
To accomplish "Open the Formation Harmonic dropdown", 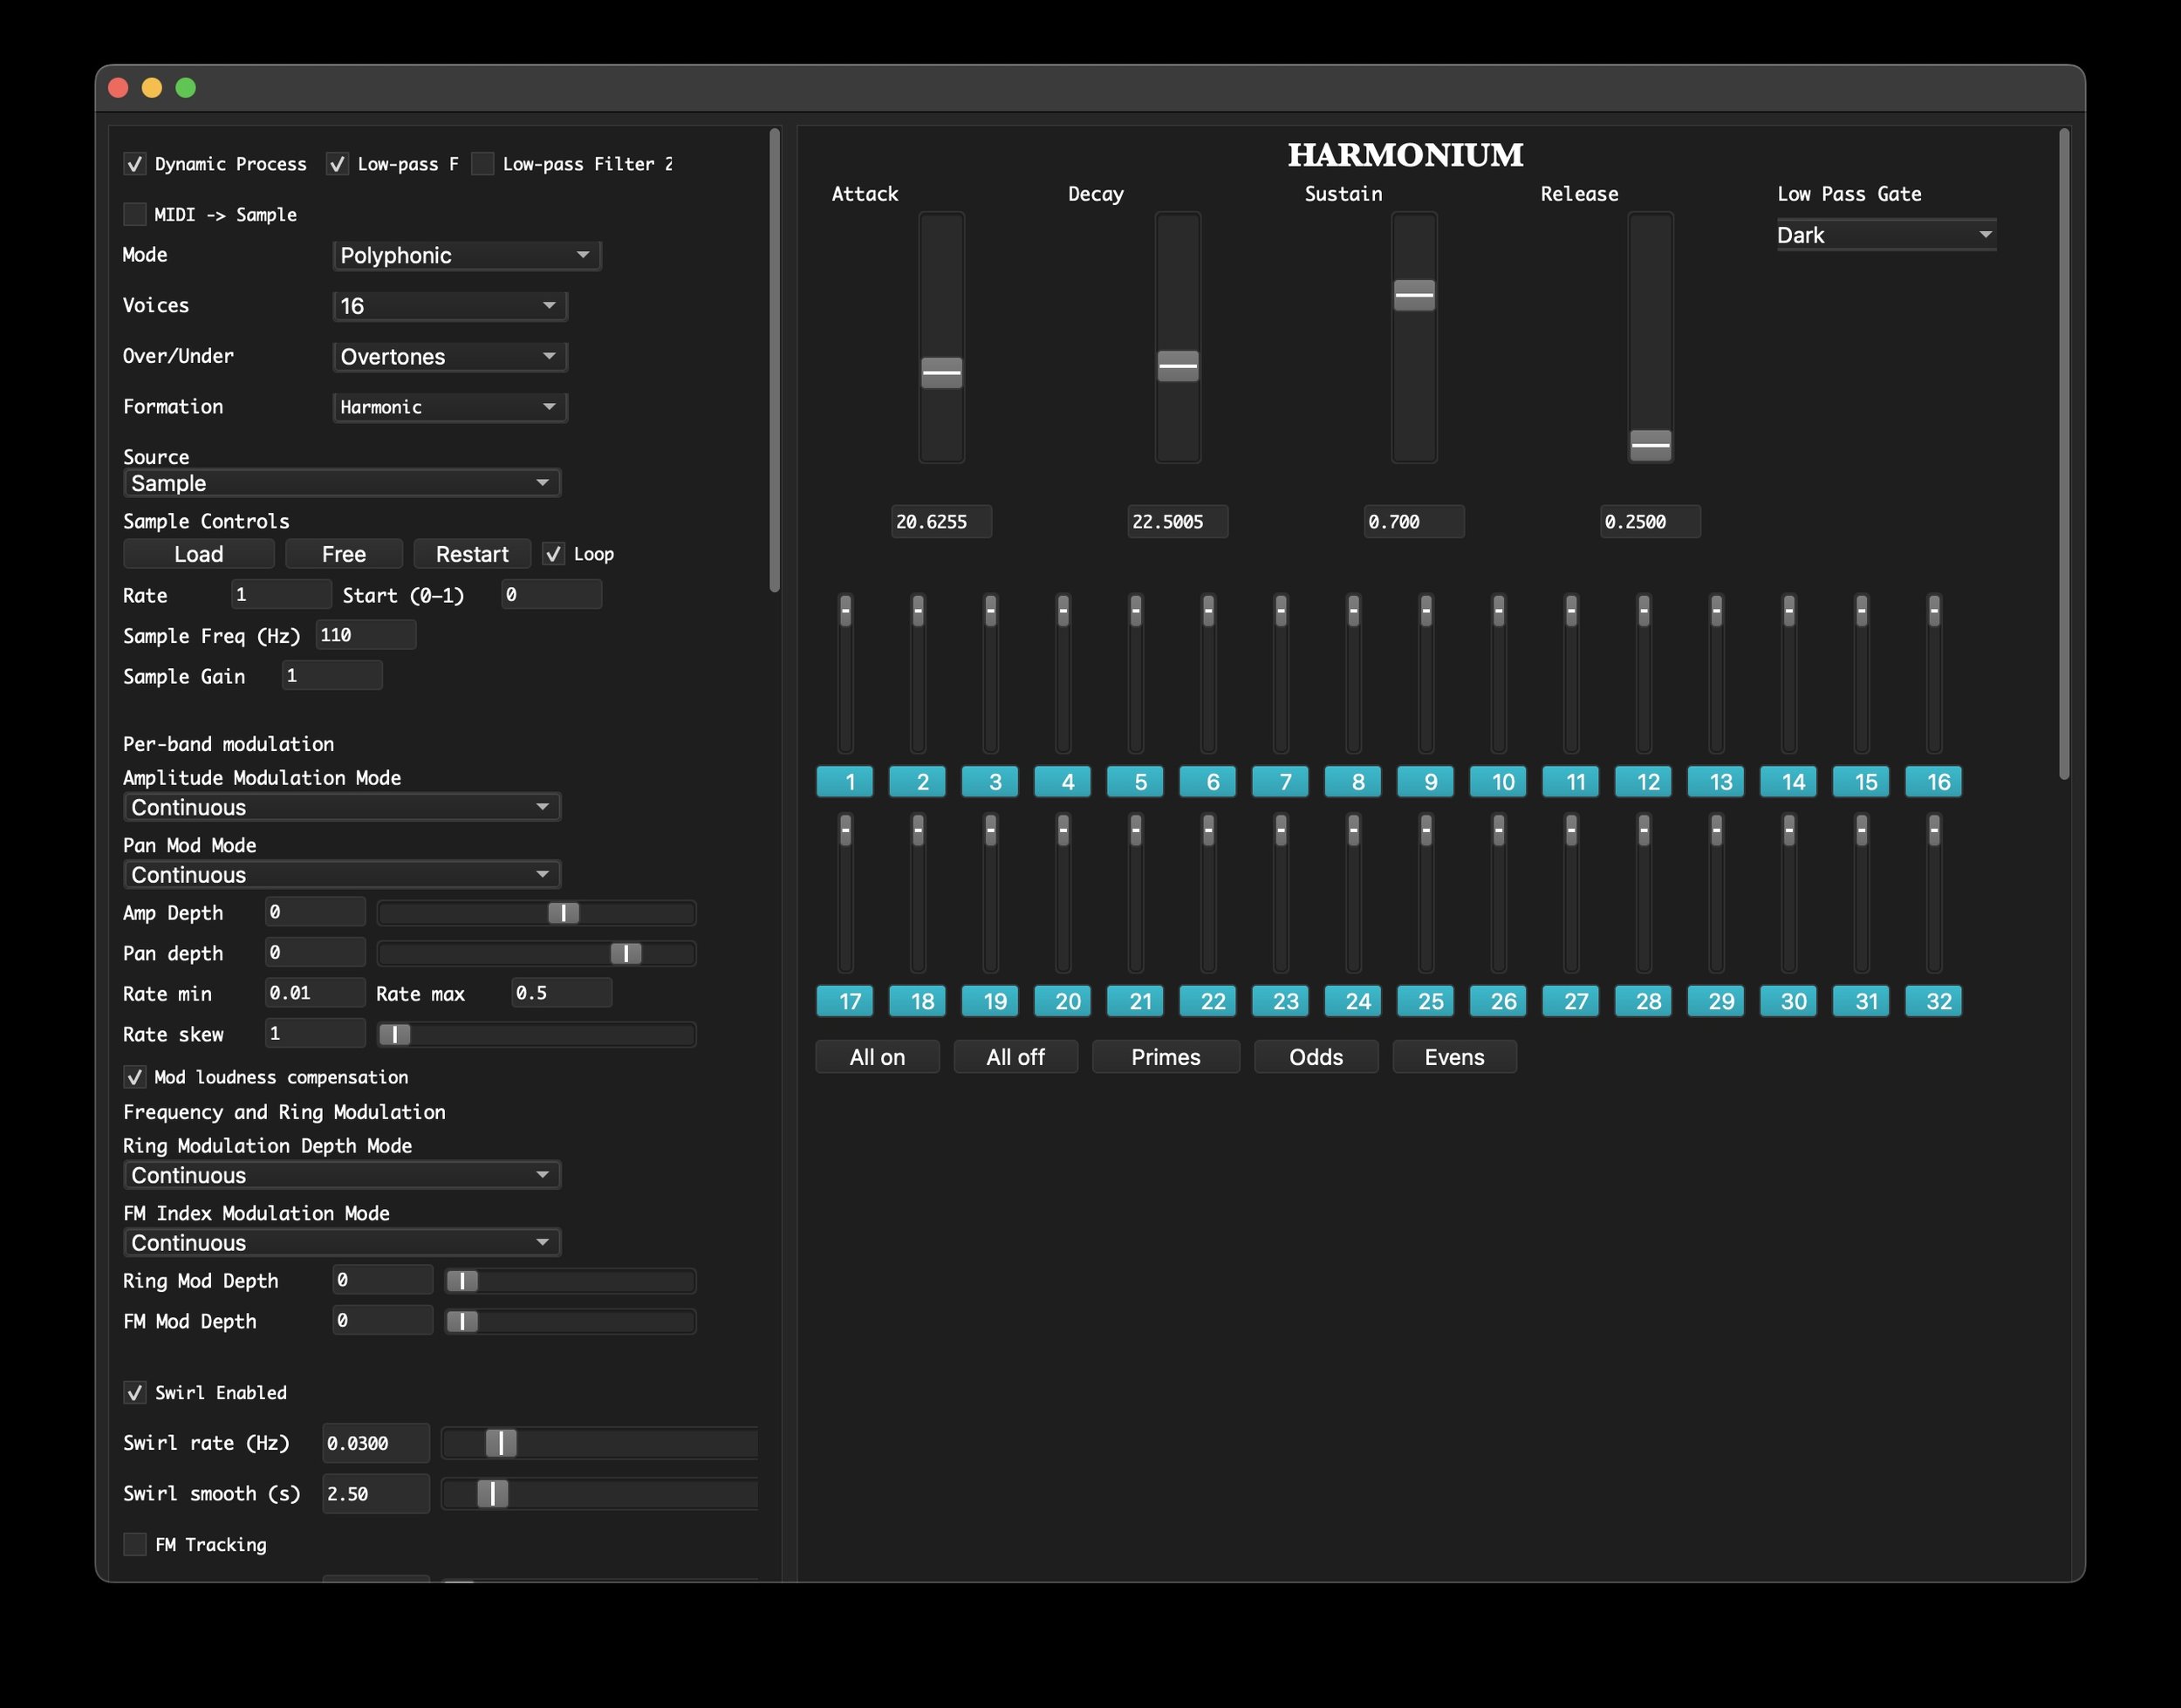I will pyautogui.click(x=449, y=407).
